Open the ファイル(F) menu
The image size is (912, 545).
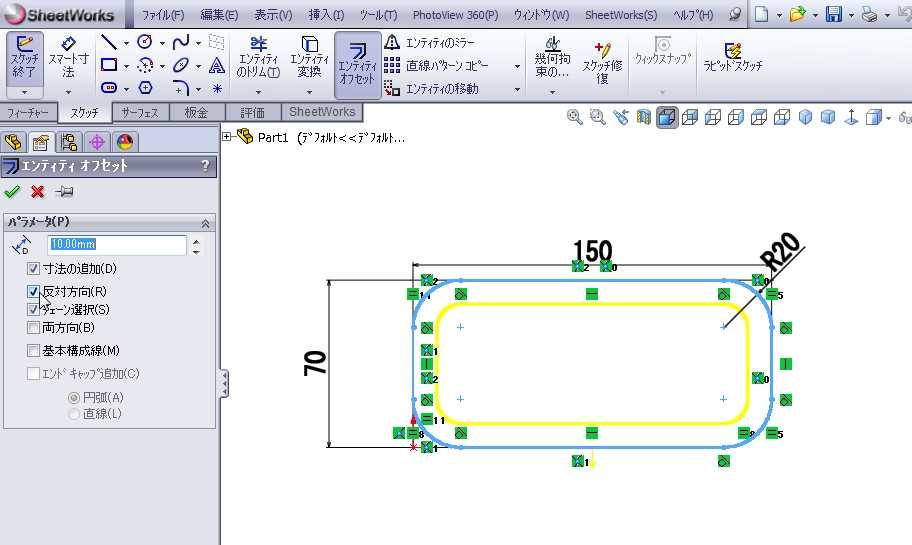click(162, 15)
